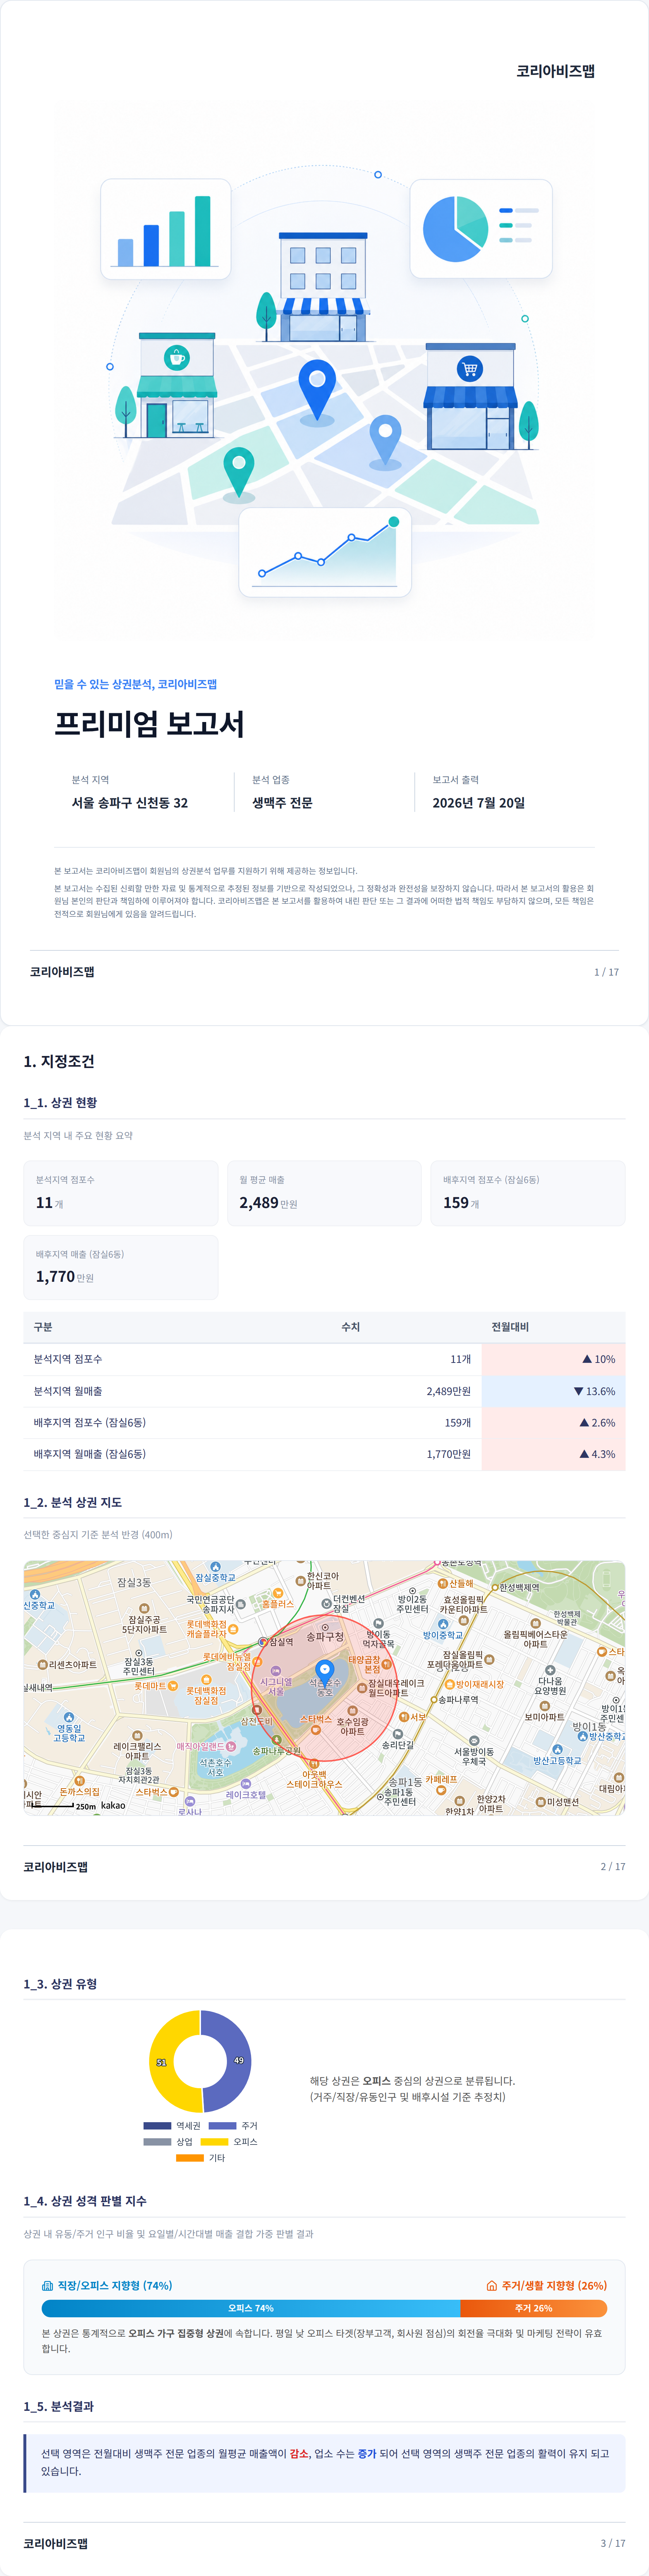Click the line graph card in the illustration
The width and height of the screenshot is (649, 2576).
click(325, 552)
